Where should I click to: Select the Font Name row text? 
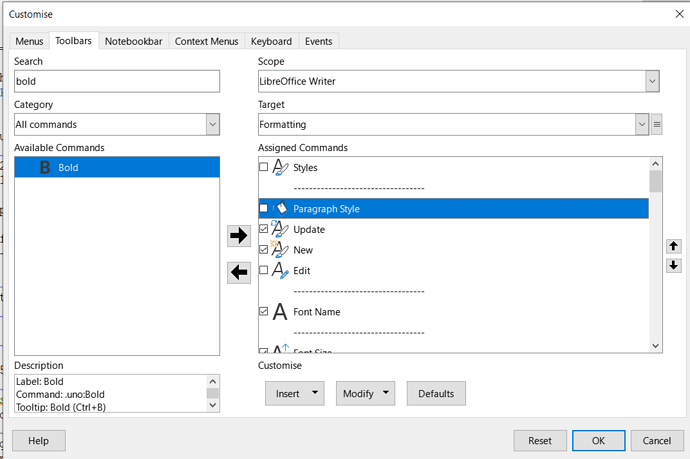pos(316,312)
